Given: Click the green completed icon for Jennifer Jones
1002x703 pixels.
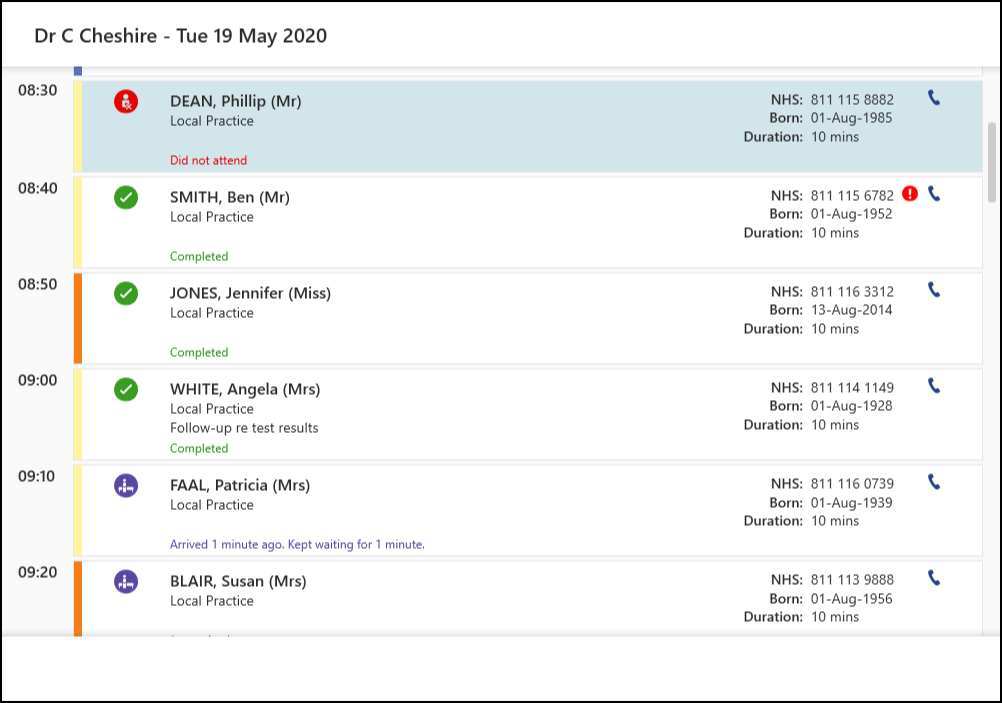Looking at the screenshot, I should pos(126,293).
